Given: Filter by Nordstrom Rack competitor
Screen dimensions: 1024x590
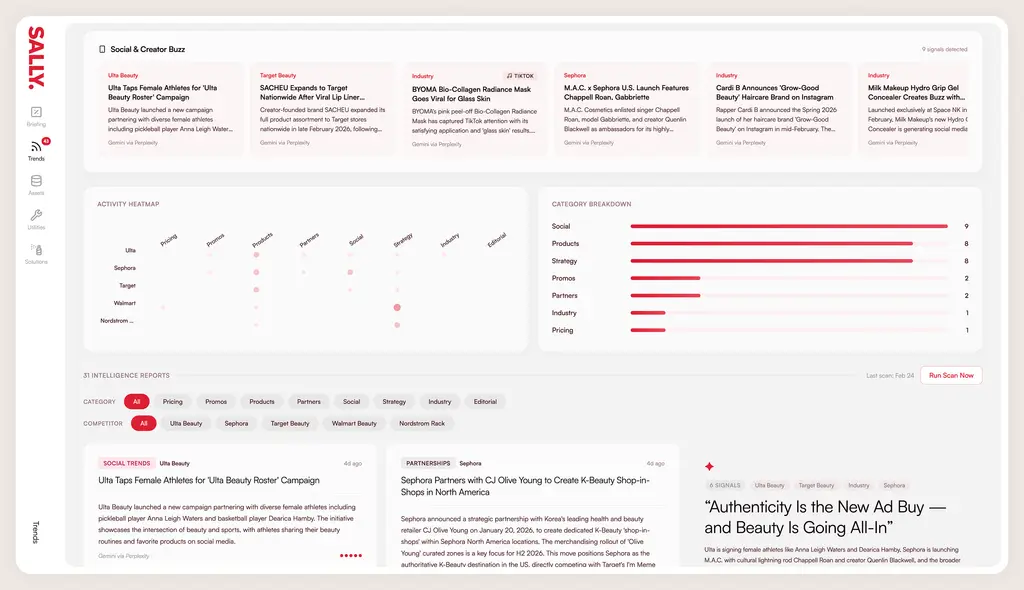Looking at the screenshot, I should tap(422, 423).
